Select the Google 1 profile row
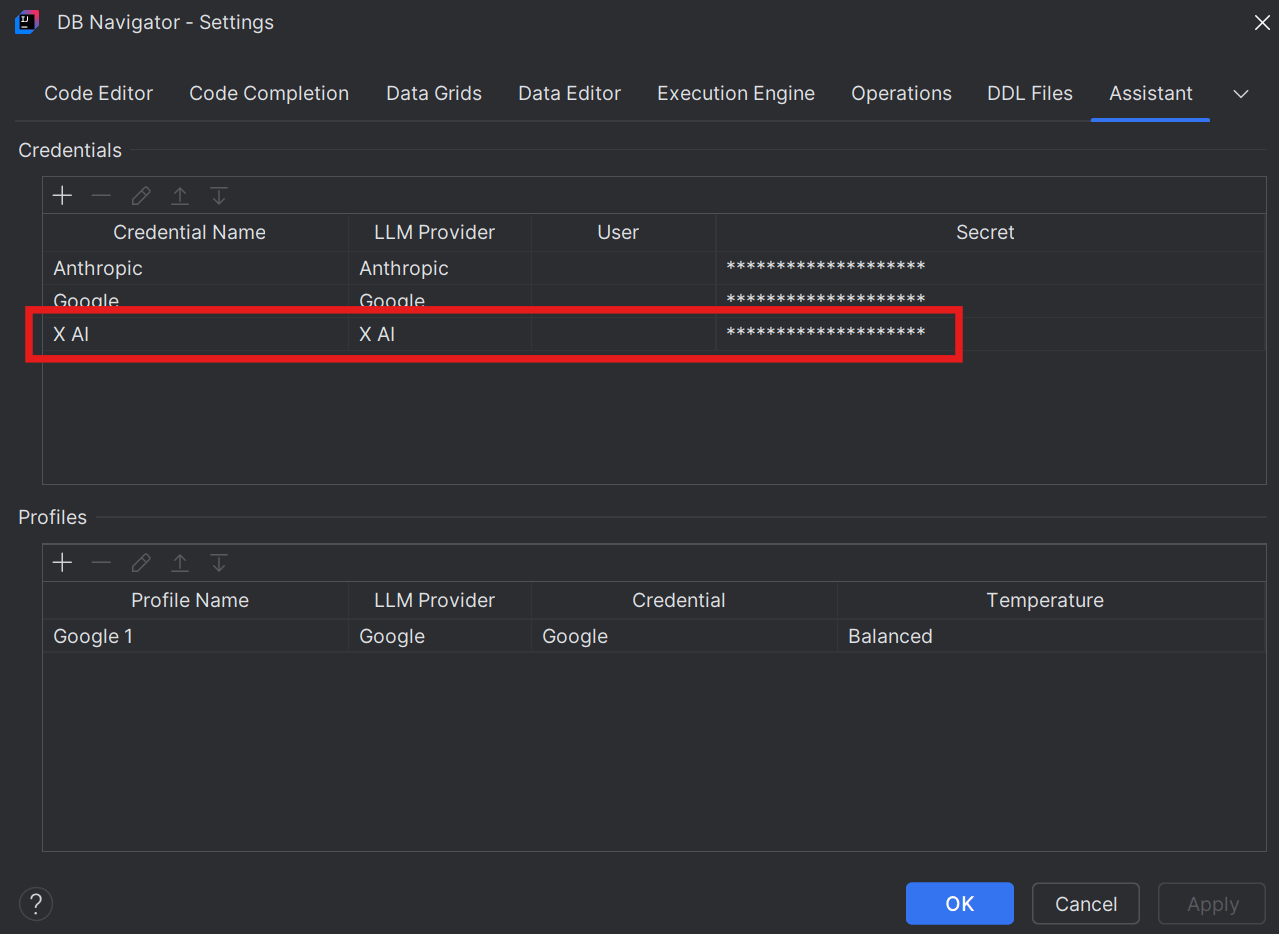1279x934 pixels. (x=654, y=636)
